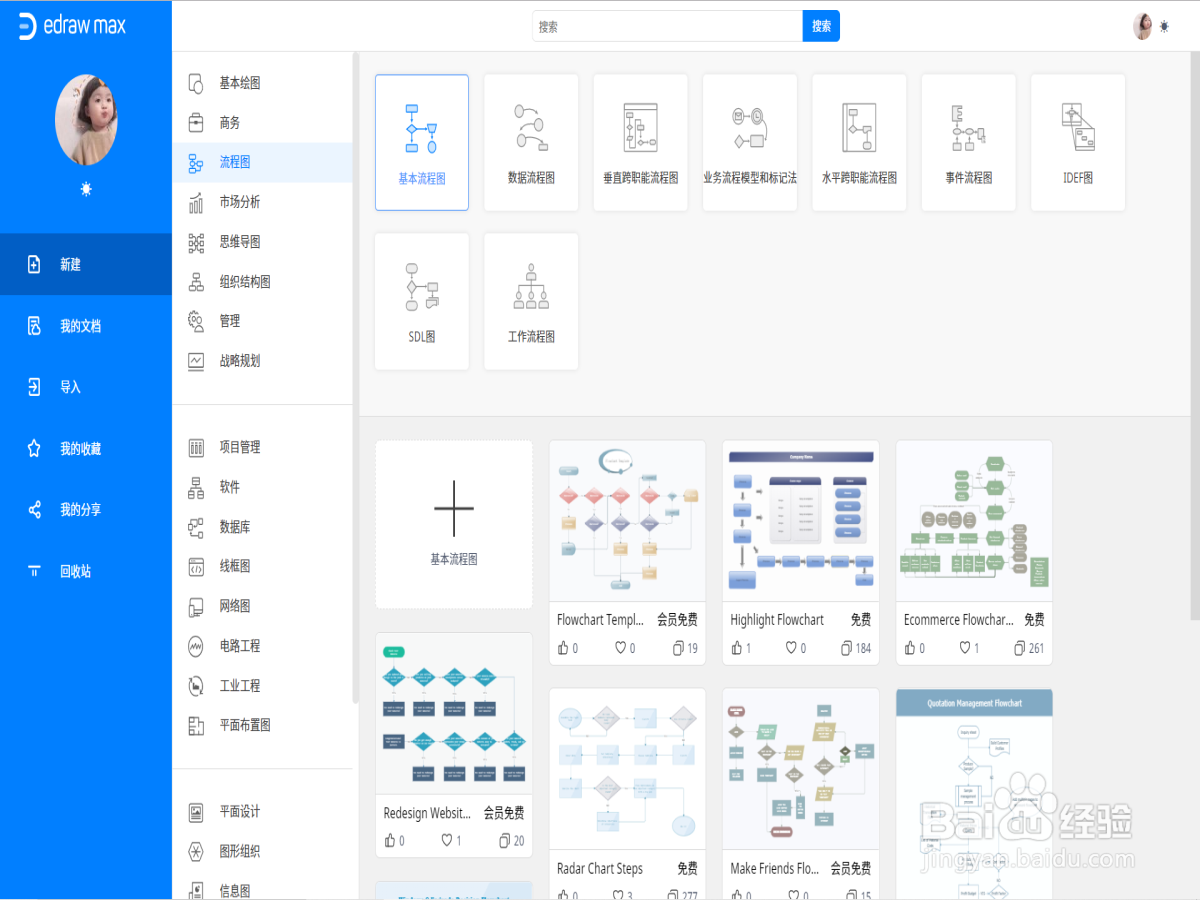Click the blue 搜索 button
Screen dimensions: 1200x900
coord(821,26)
